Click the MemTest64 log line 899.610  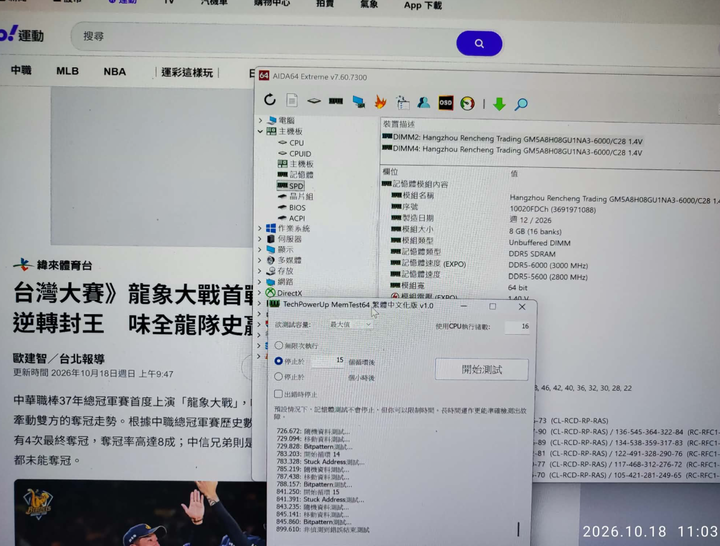point(323,529)
